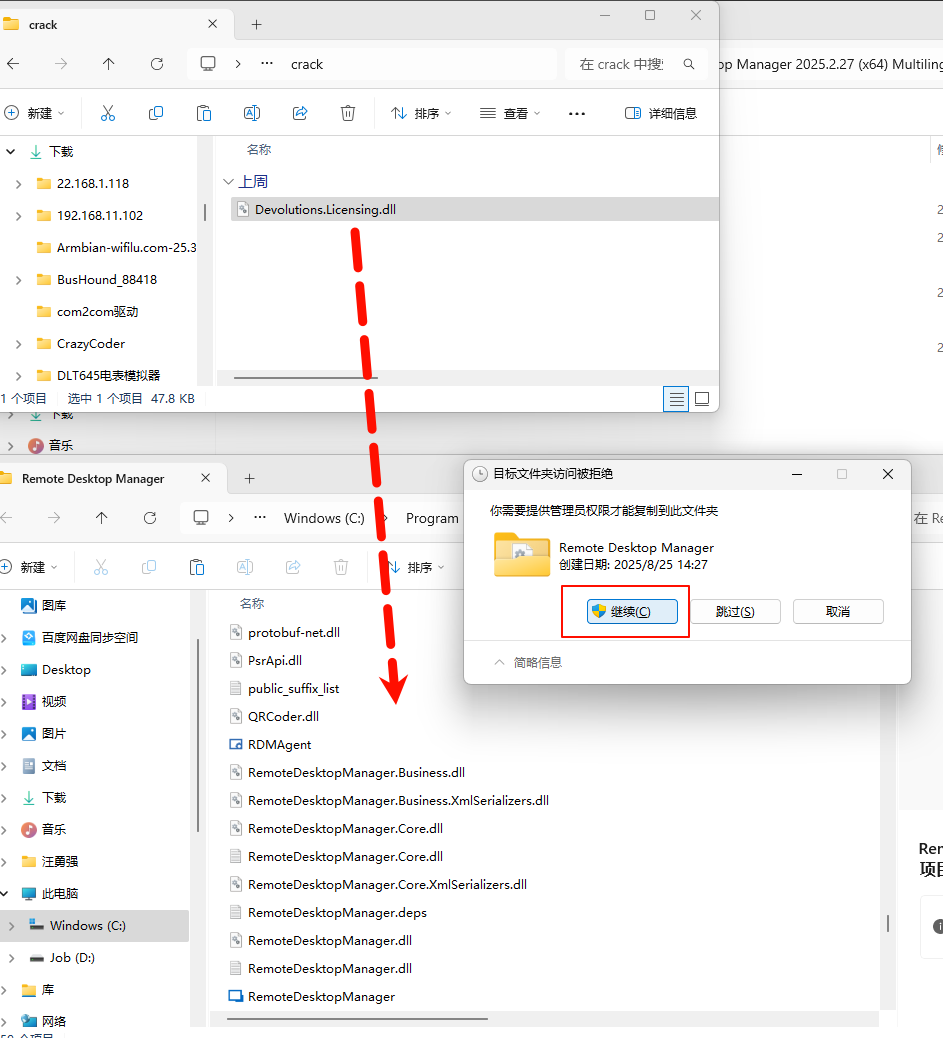Select the protobuf-net.dll file
This screenshot has height=1038, width=943.
[294, 632]
